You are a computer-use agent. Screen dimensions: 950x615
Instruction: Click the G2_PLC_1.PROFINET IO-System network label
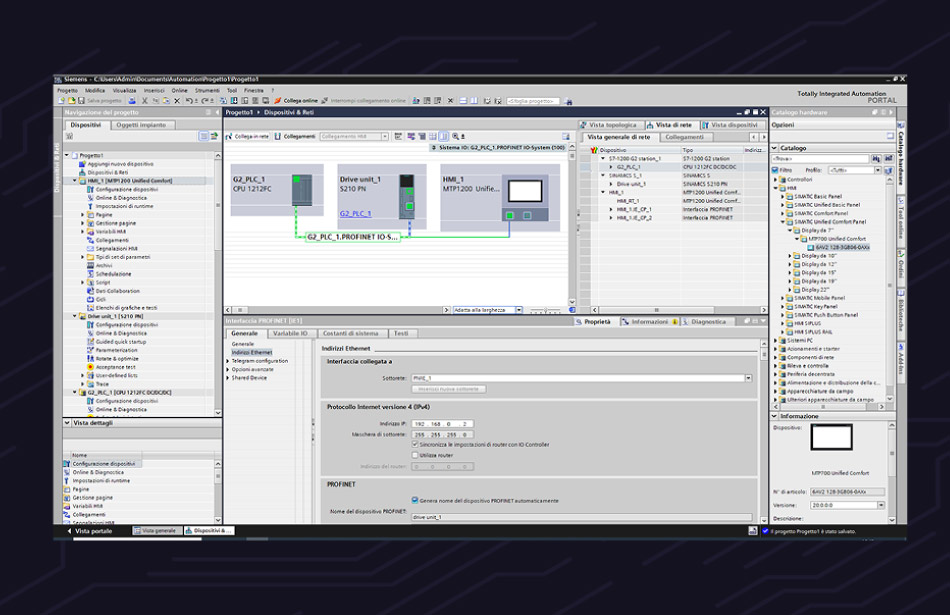tap(352, 237)
